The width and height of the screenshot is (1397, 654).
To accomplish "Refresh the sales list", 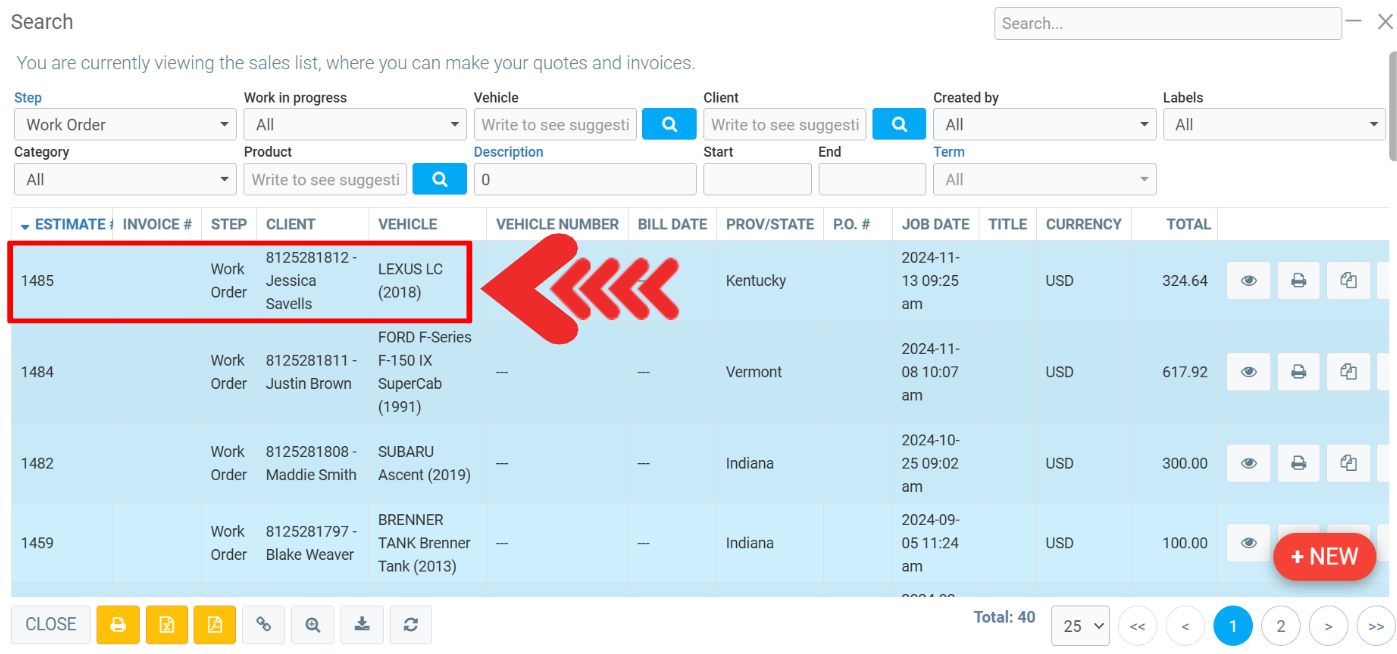I will (411, 625).
